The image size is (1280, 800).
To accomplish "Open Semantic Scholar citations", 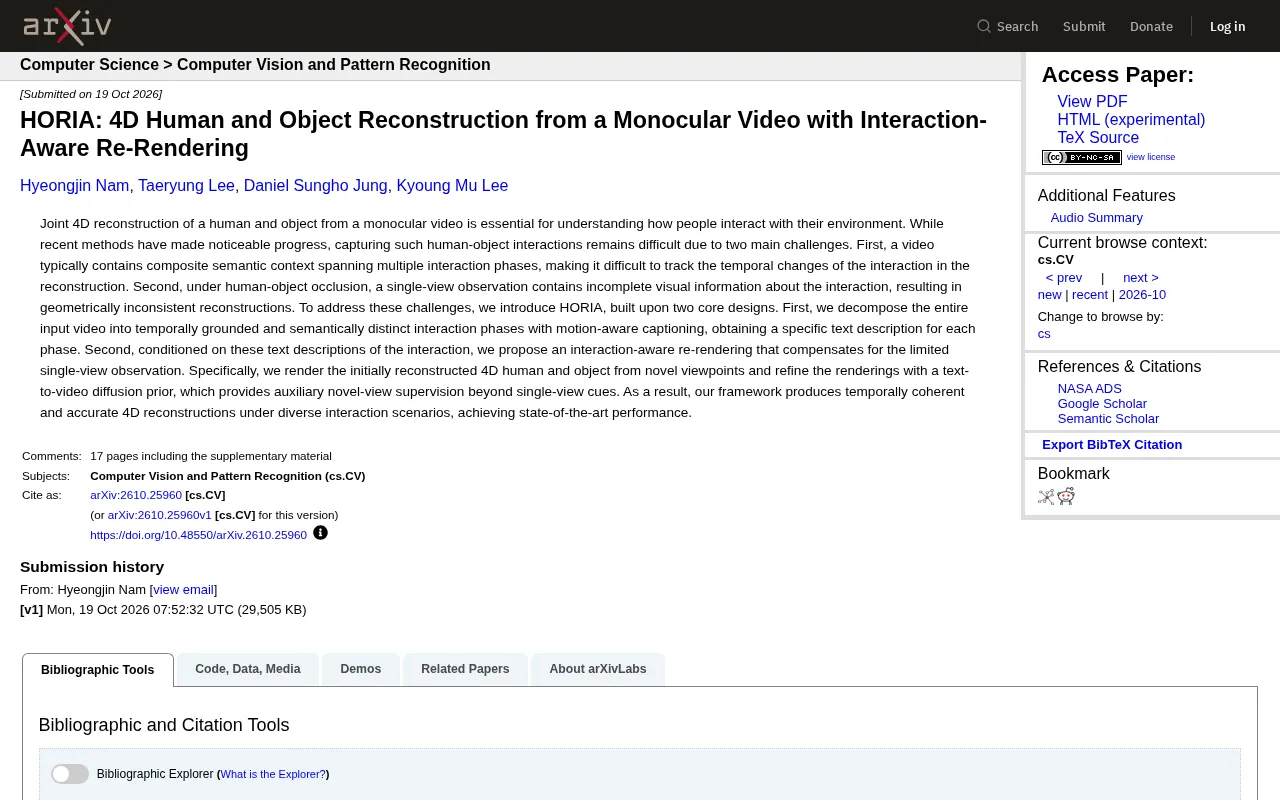I will pos(1108,419).
